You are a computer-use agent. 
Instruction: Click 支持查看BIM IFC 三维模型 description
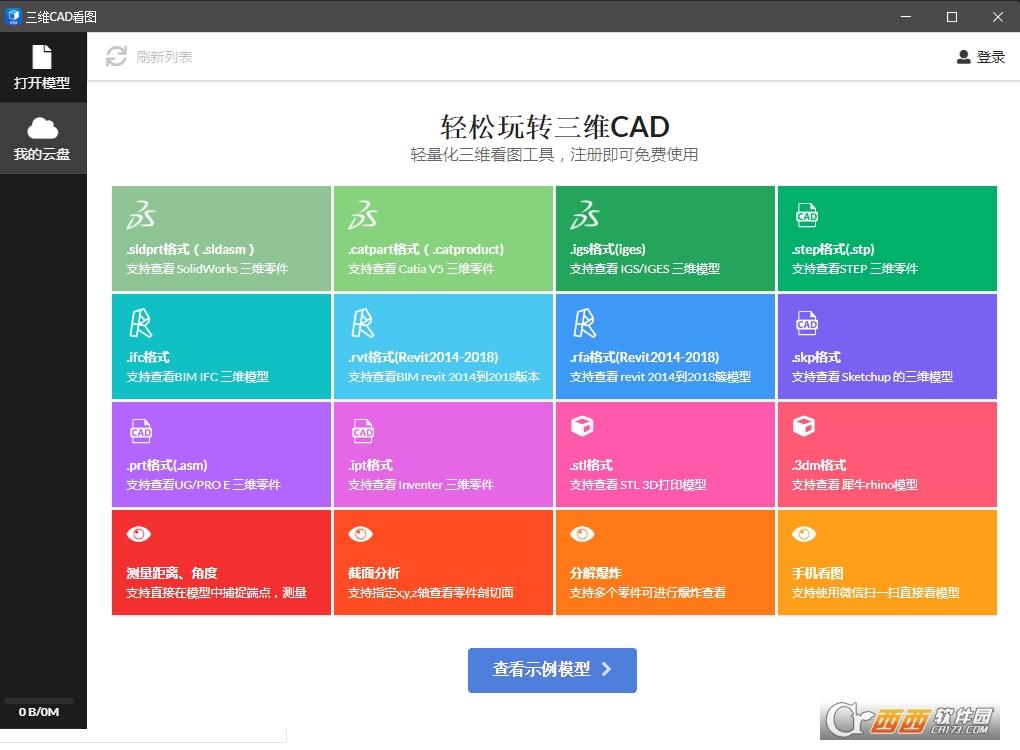coord(197,377)
